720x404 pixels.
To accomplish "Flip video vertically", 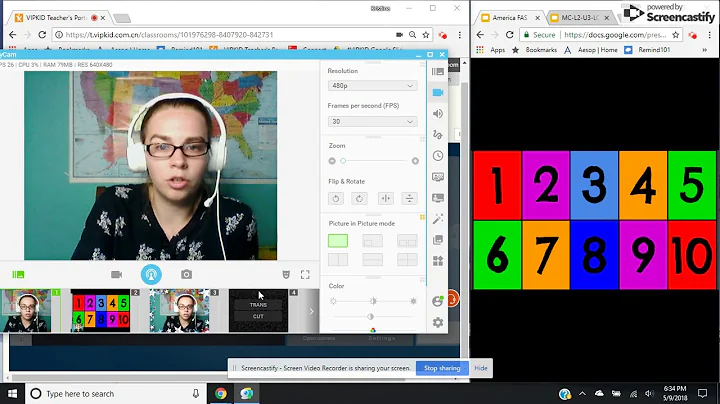I will click(x=409, y=198).
